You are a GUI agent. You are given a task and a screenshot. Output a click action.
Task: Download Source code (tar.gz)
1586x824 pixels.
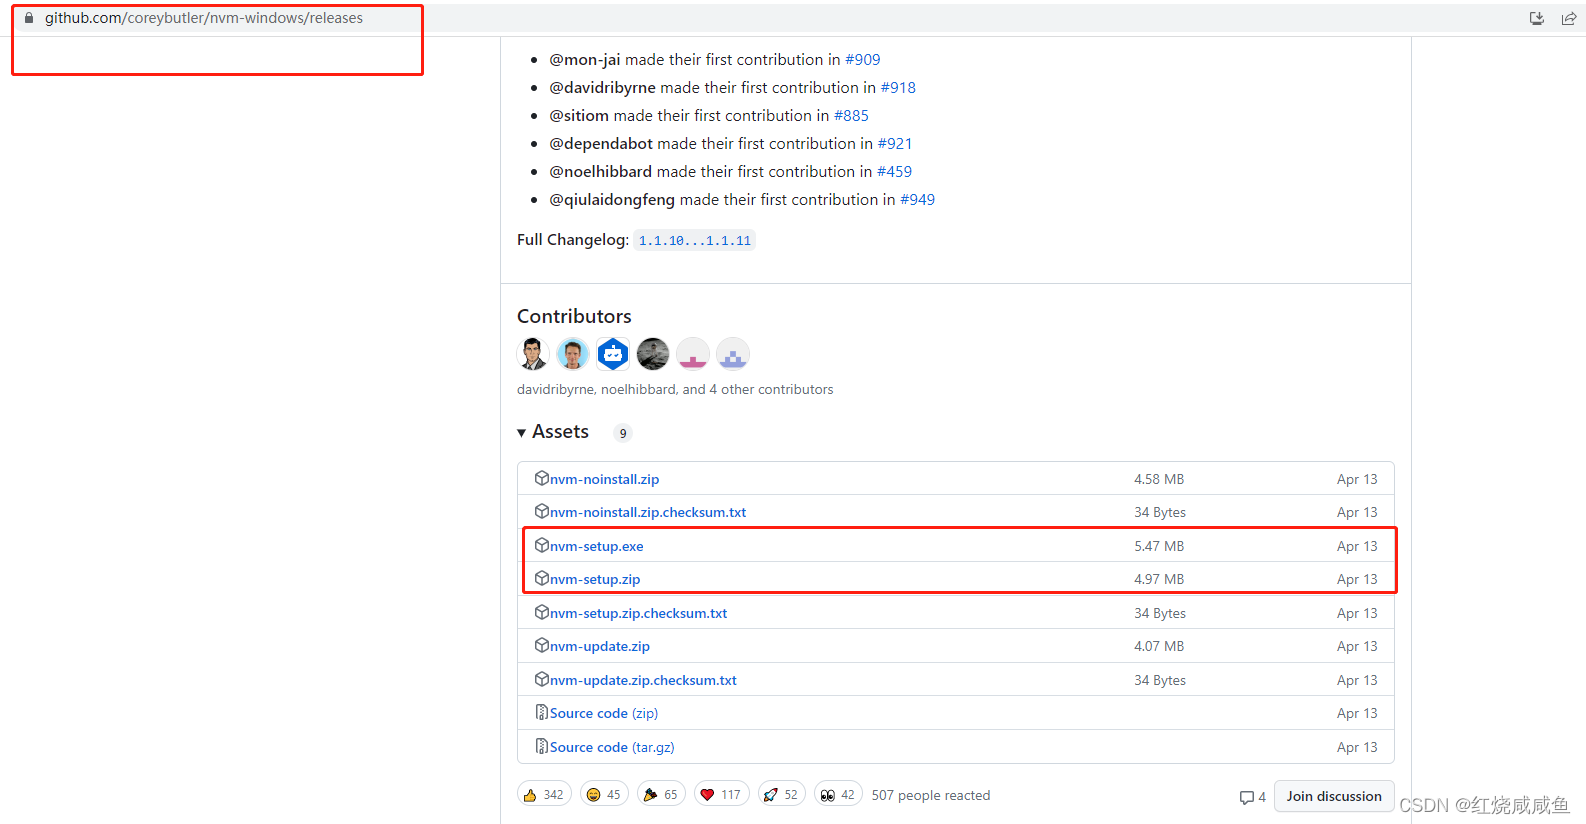pos(612,747)
